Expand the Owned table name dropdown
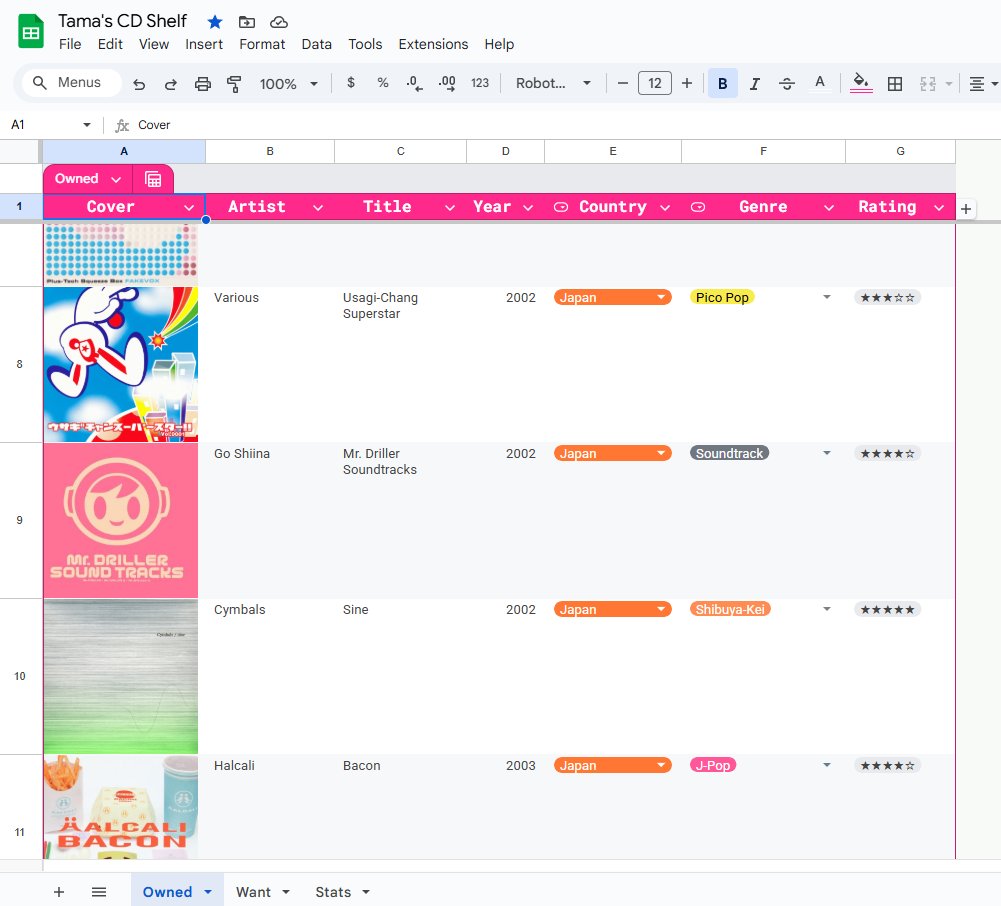The width and height of the screenshot is (1001, 906). pos(116,179)
